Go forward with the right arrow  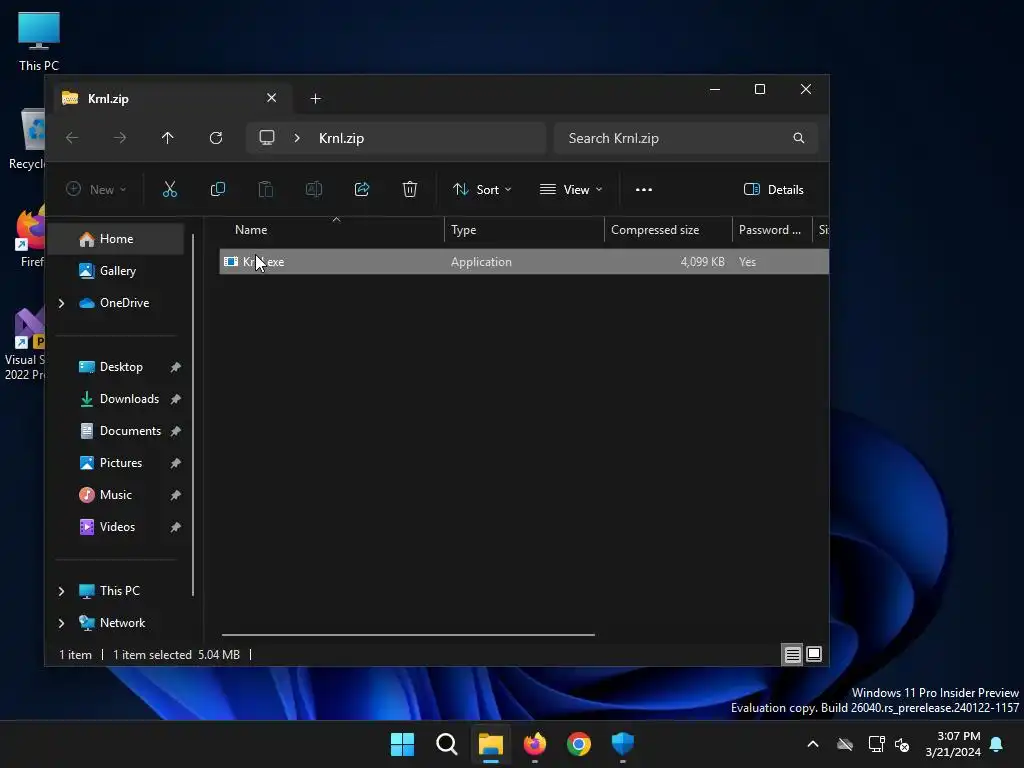point(120,138)
